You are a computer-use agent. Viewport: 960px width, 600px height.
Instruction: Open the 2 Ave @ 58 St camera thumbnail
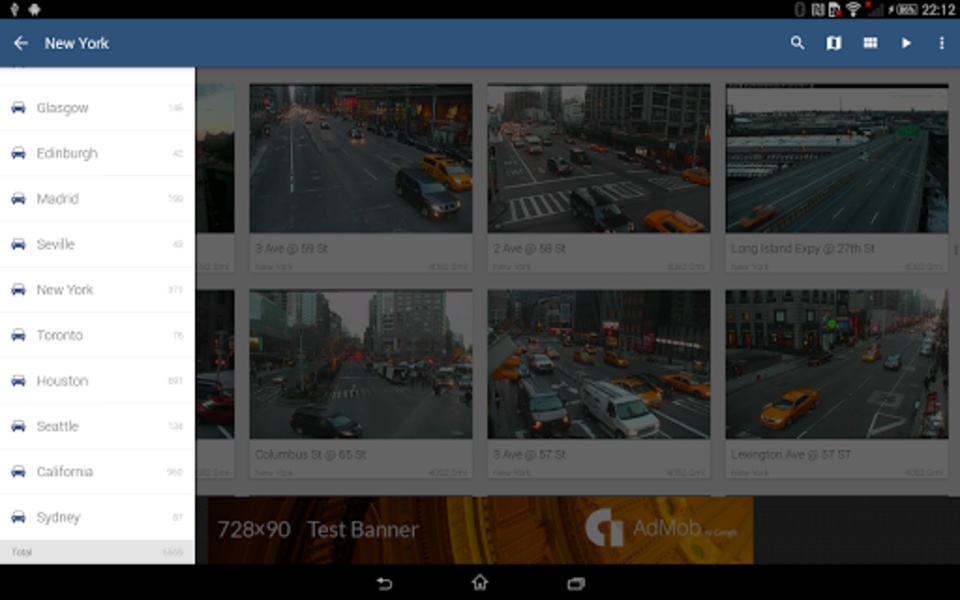599,159
